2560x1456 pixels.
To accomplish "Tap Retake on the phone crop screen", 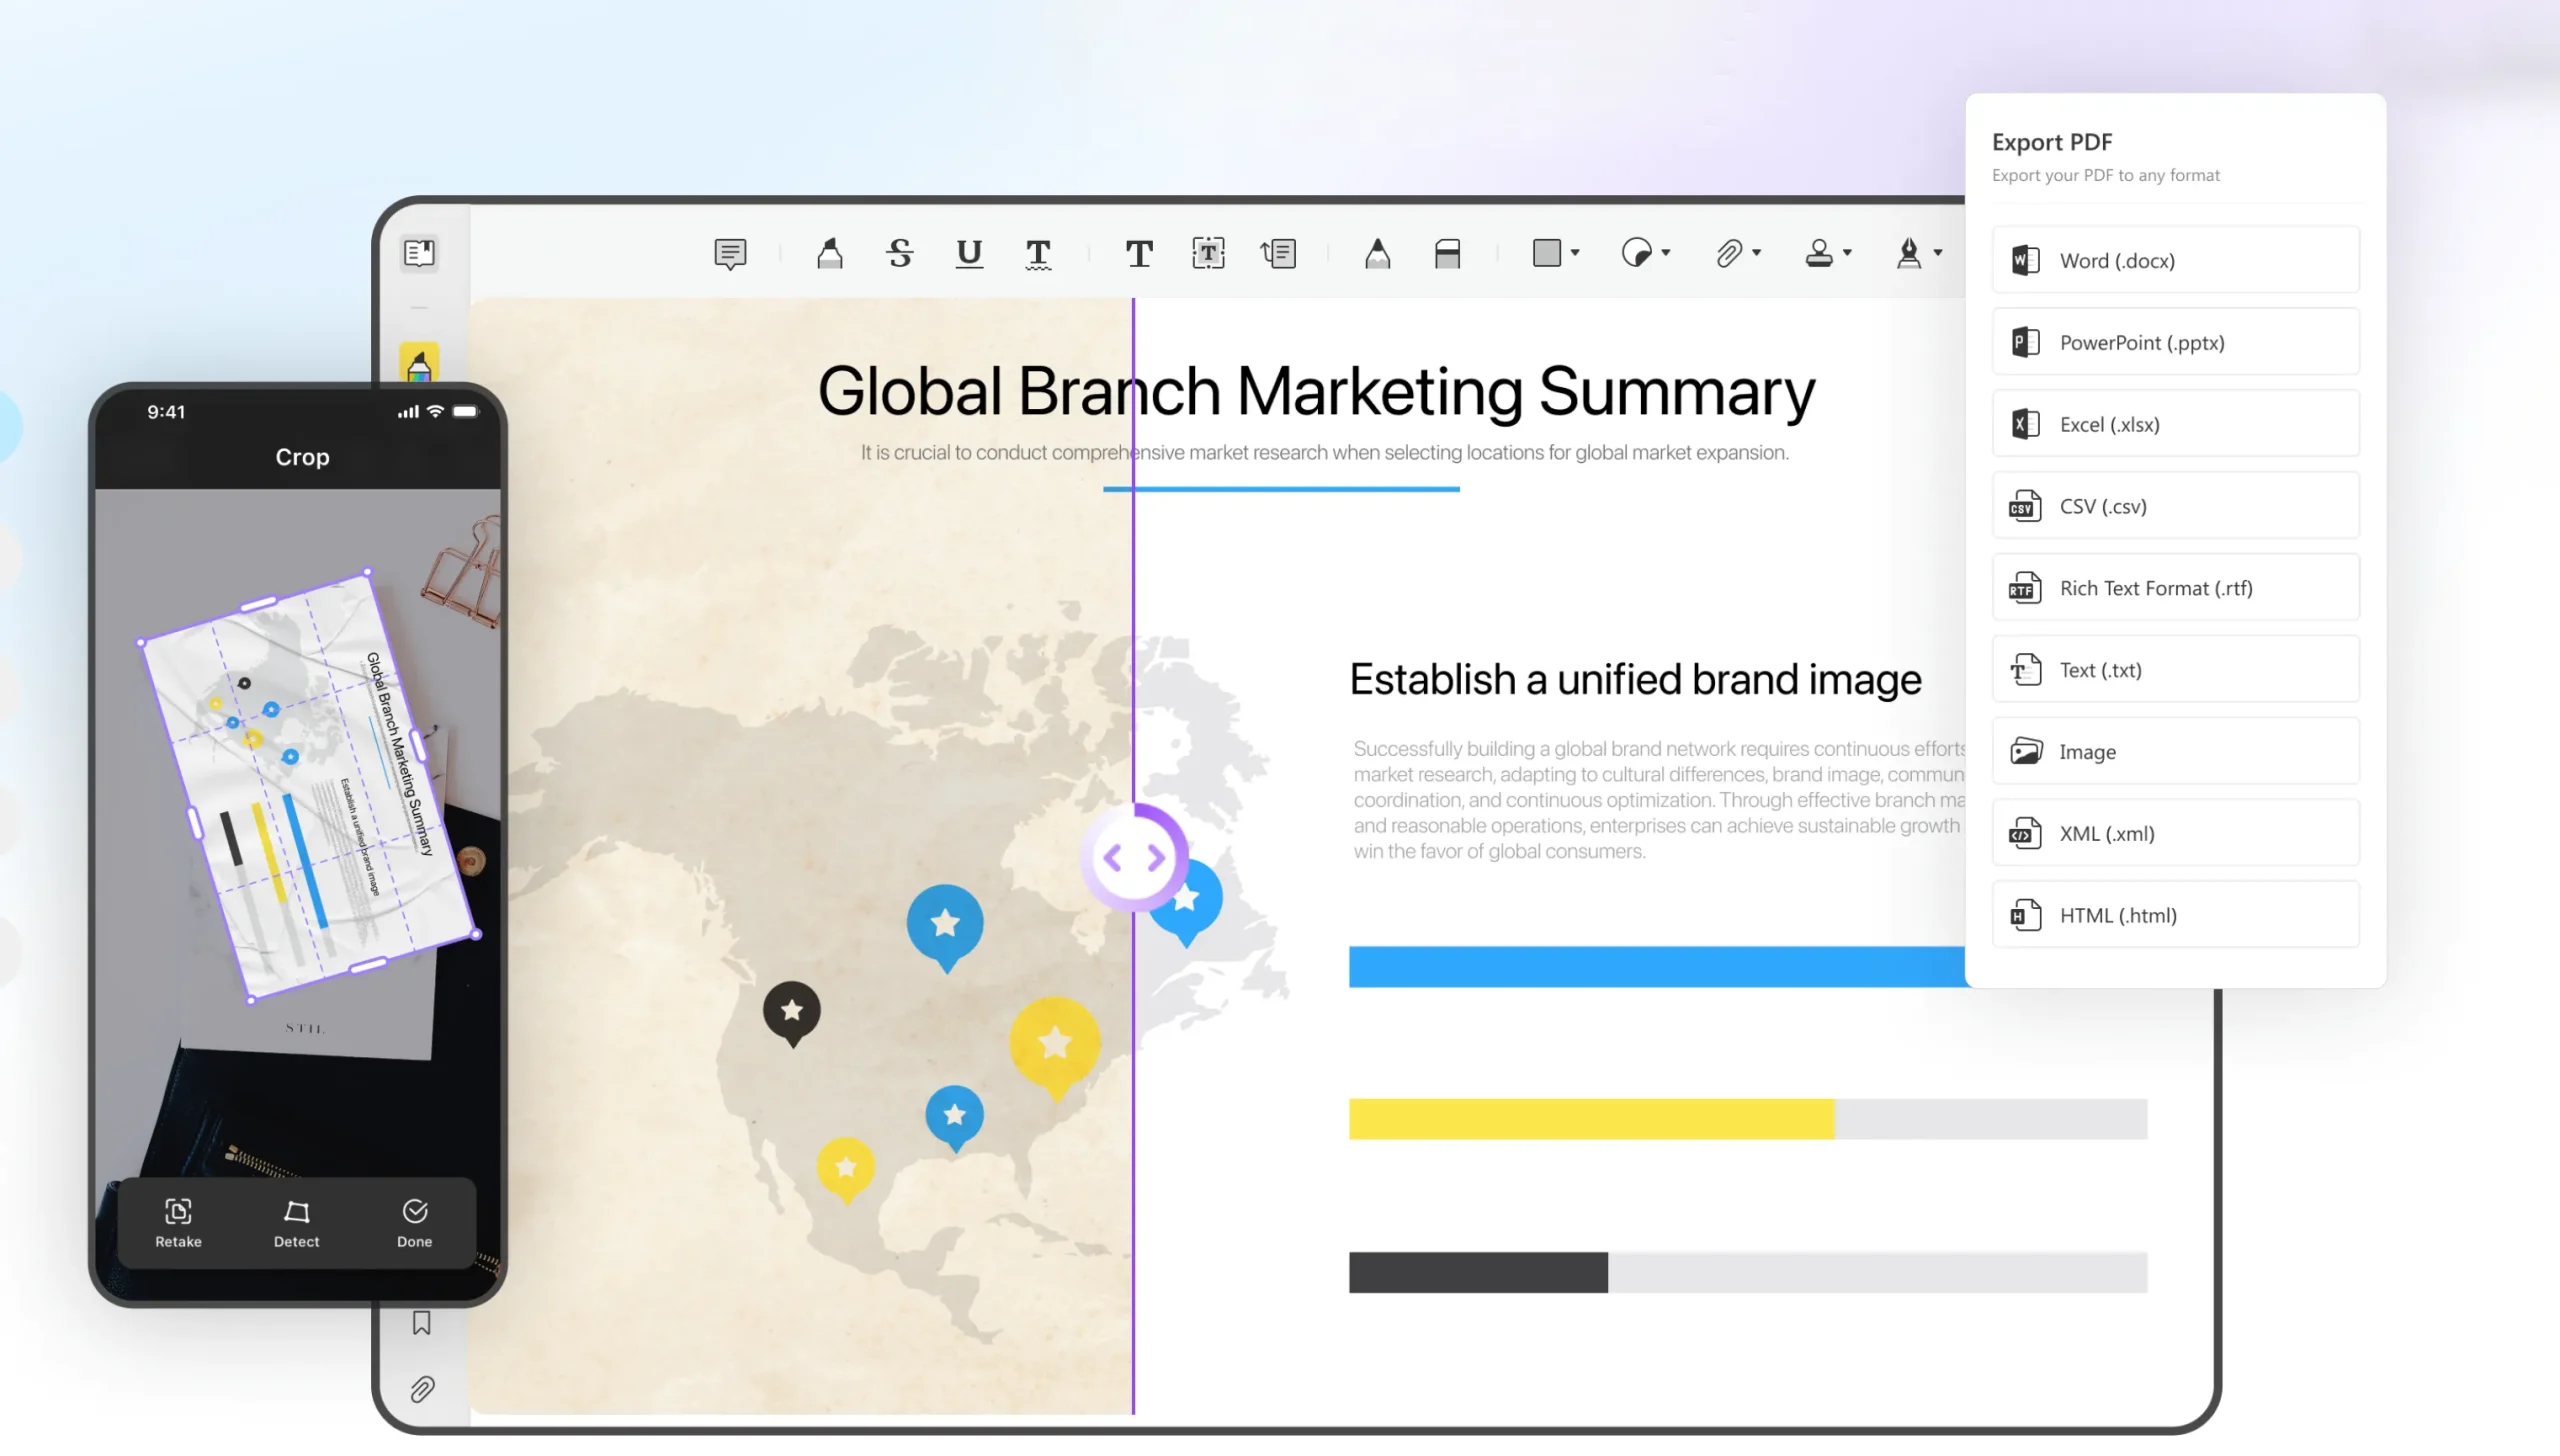I will [x=178, y=1222].
